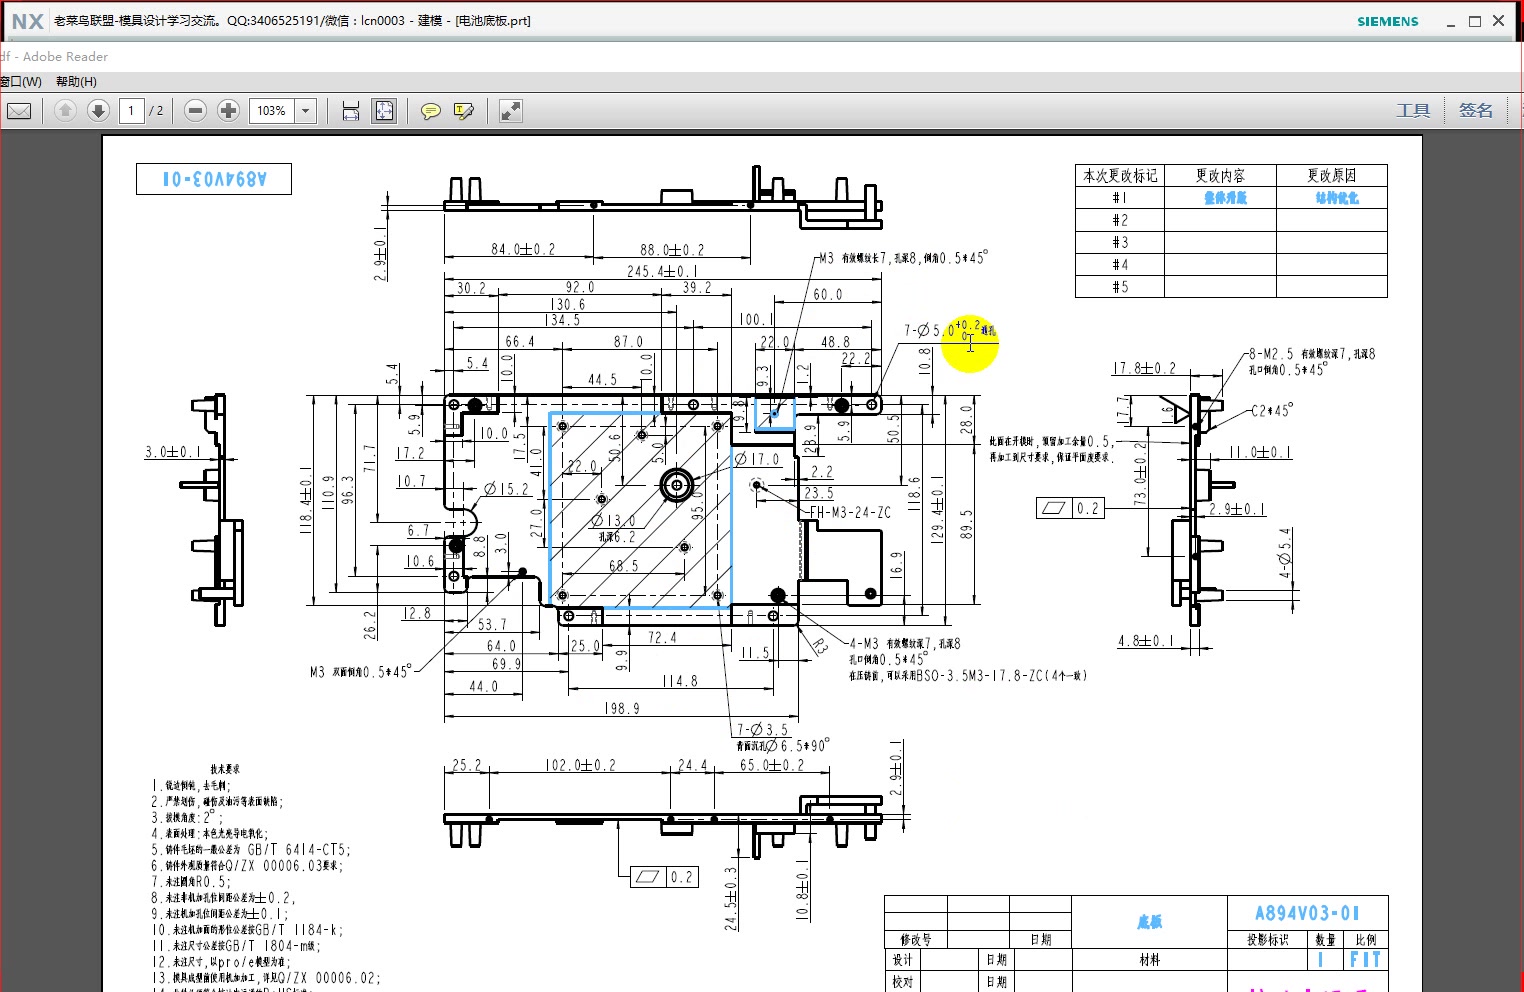Open the 签名 sign pane
The image size is (1524, 992).
1475,111
